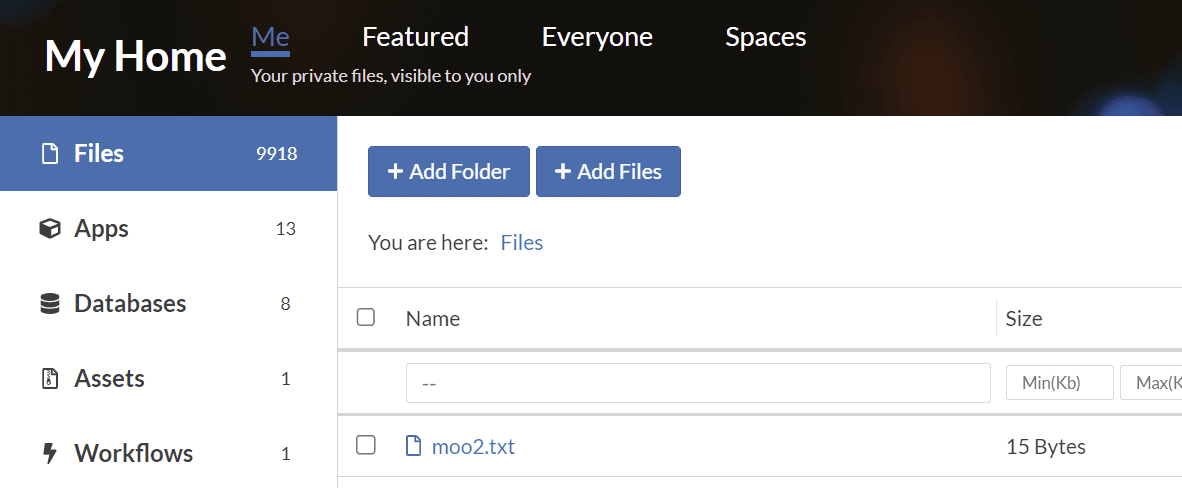The image size is (1182, 488).
Task: Open the moo2.txt file link
Action: 473,446
